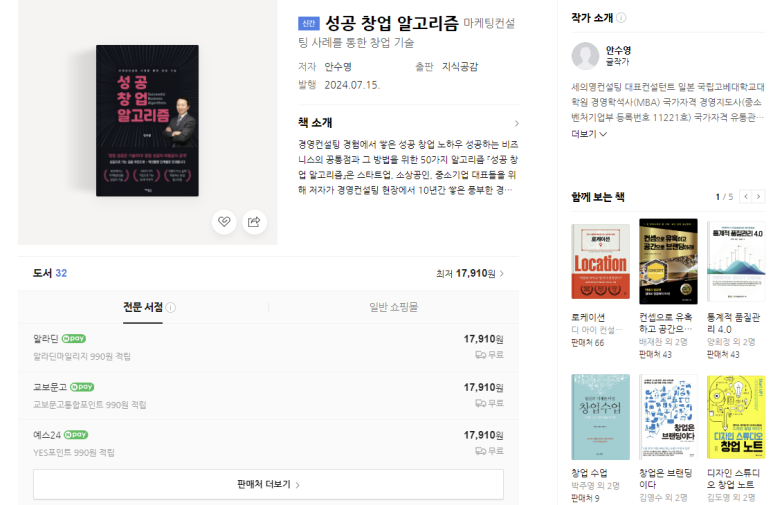
Task: Click publisher 지식공감 link
Action: (x=459, y=67)
